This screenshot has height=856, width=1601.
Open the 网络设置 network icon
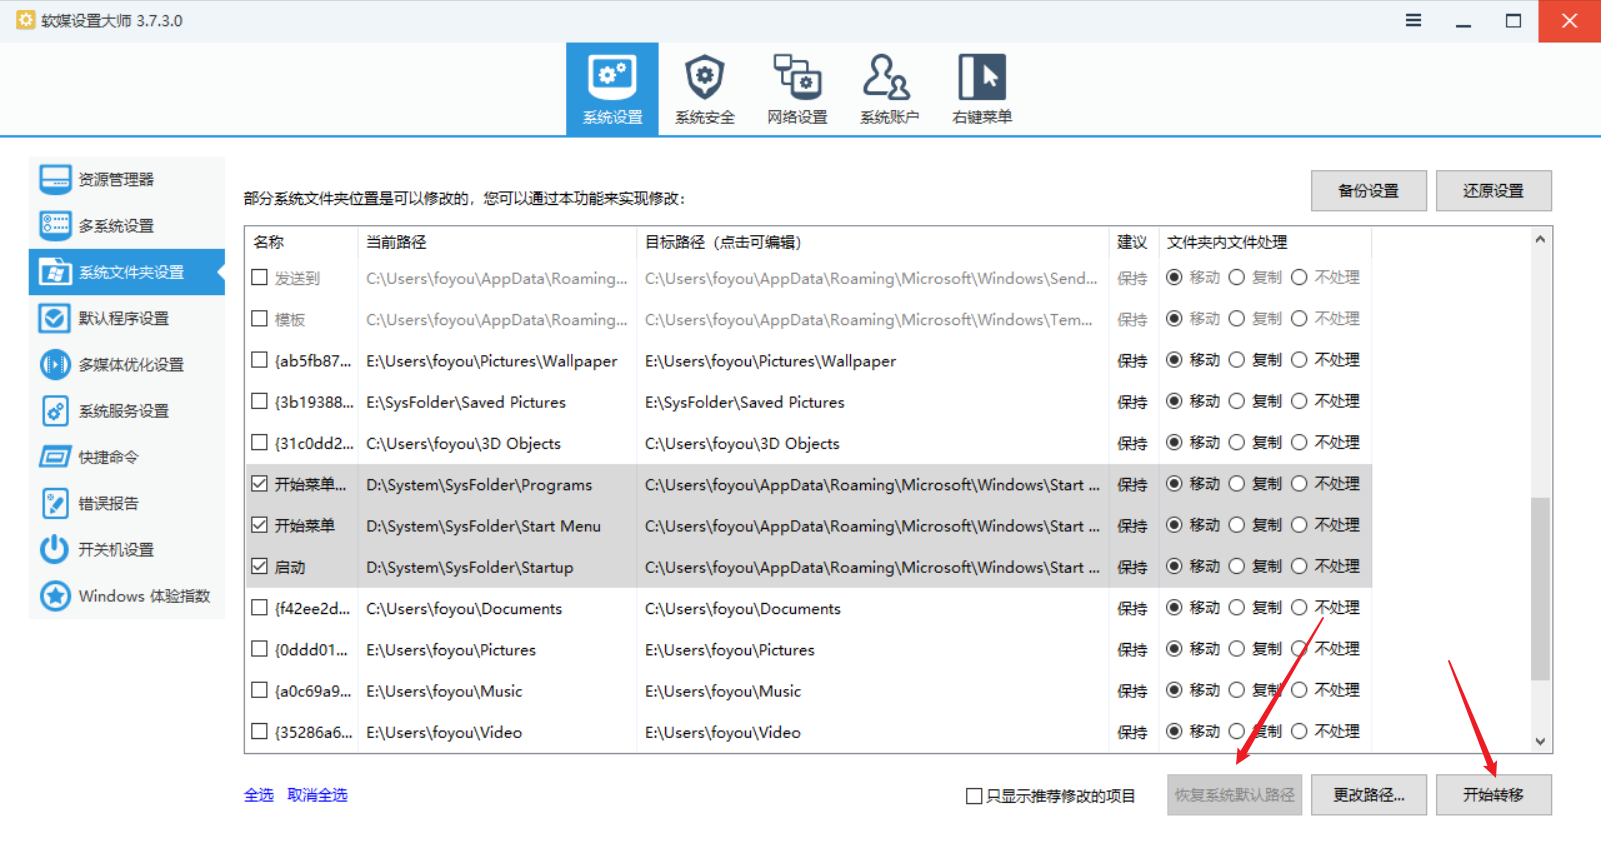coord(797,89)
